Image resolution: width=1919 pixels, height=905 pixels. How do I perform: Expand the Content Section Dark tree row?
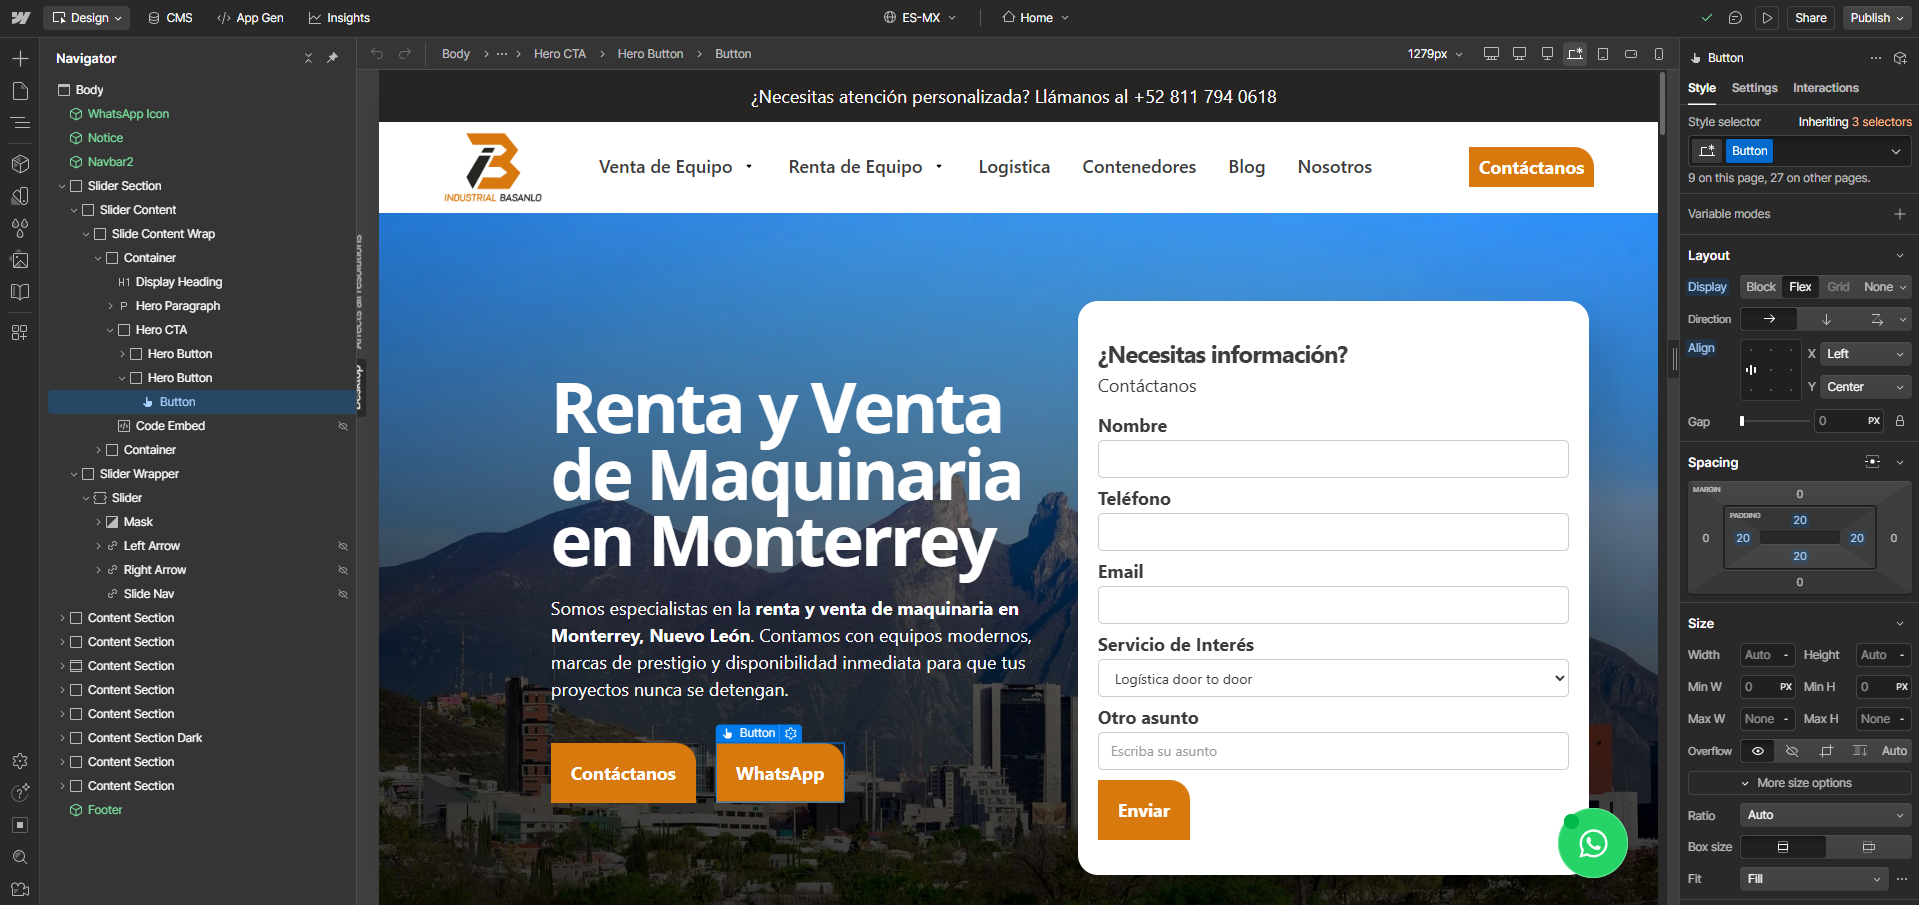(x=62, y=738)
